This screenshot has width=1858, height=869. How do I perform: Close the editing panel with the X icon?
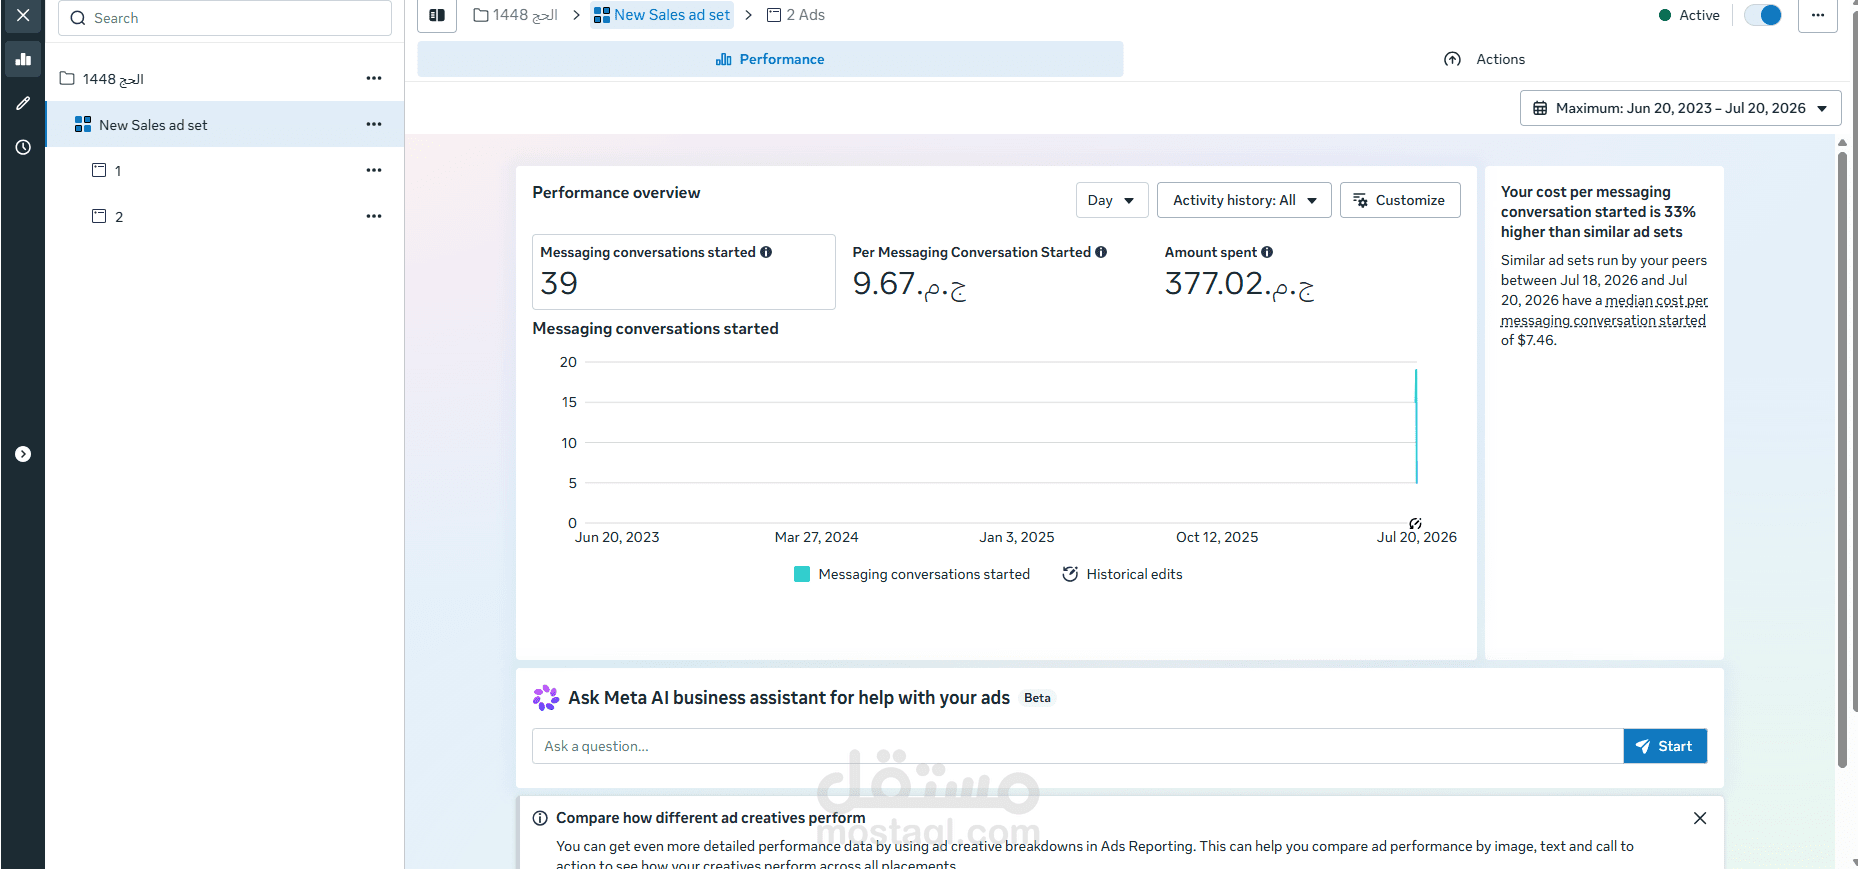[23, 16]
